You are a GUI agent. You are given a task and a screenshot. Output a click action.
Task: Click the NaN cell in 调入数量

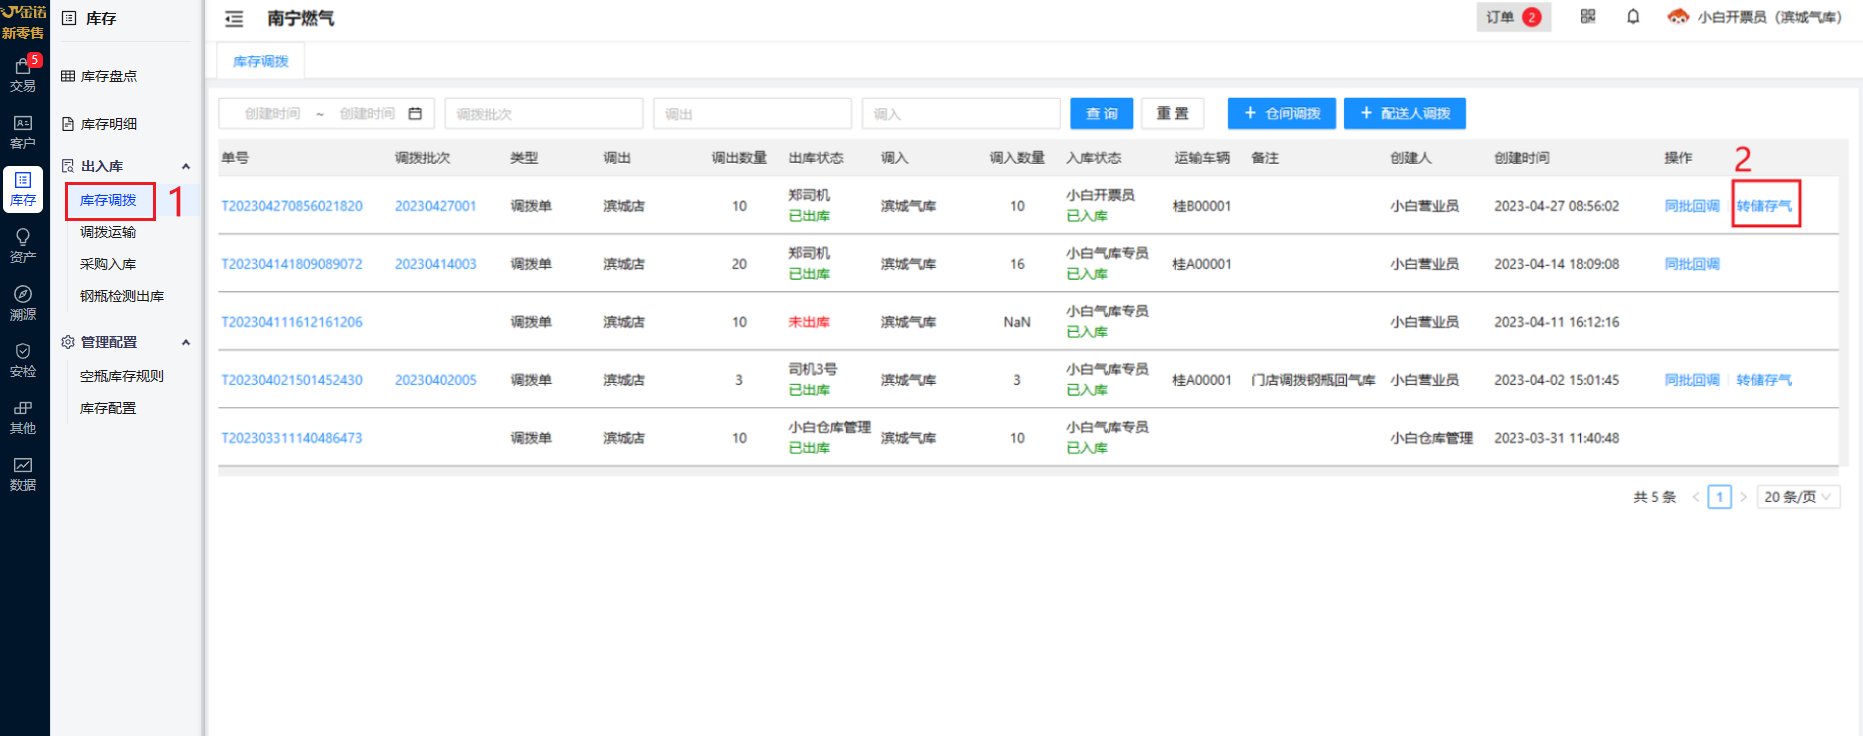[1017, 322]
